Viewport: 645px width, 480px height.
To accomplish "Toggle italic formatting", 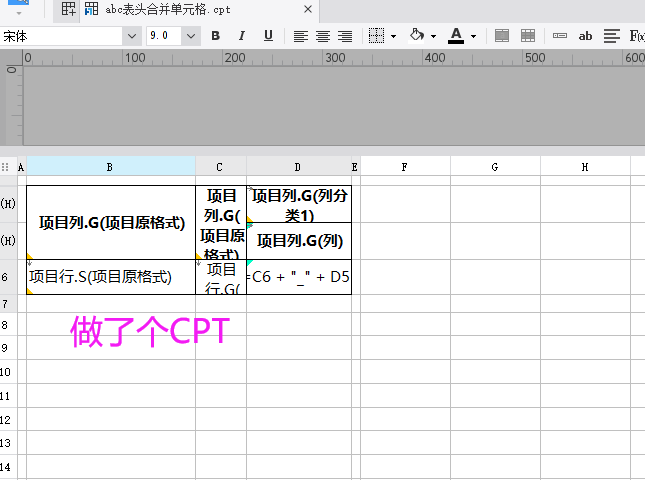I will coord(242,36).
